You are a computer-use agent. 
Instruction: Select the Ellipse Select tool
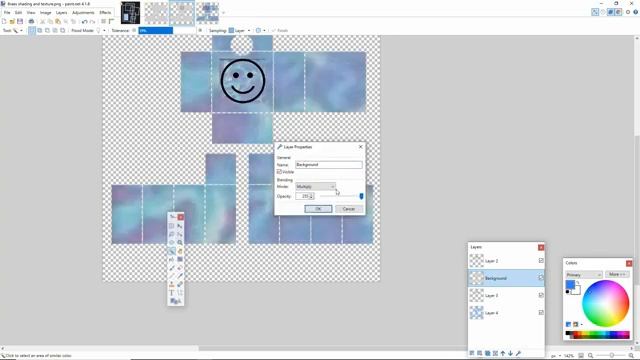172,242
